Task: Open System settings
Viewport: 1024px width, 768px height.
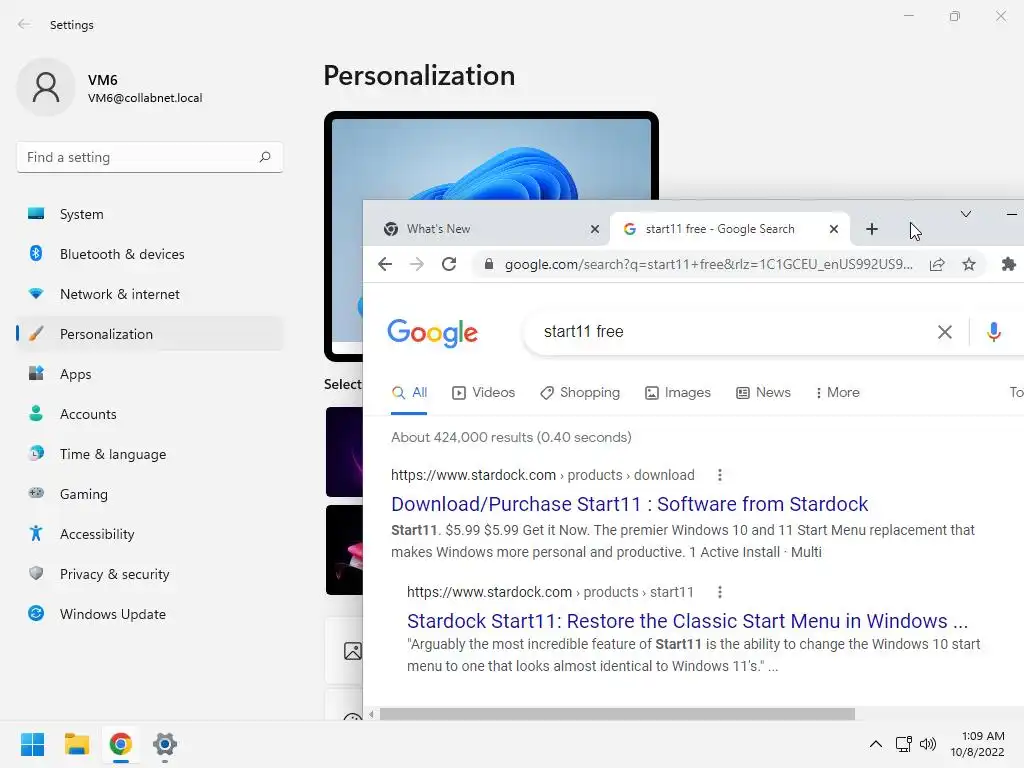Action: pyautogui.click(x=150, y=214)
